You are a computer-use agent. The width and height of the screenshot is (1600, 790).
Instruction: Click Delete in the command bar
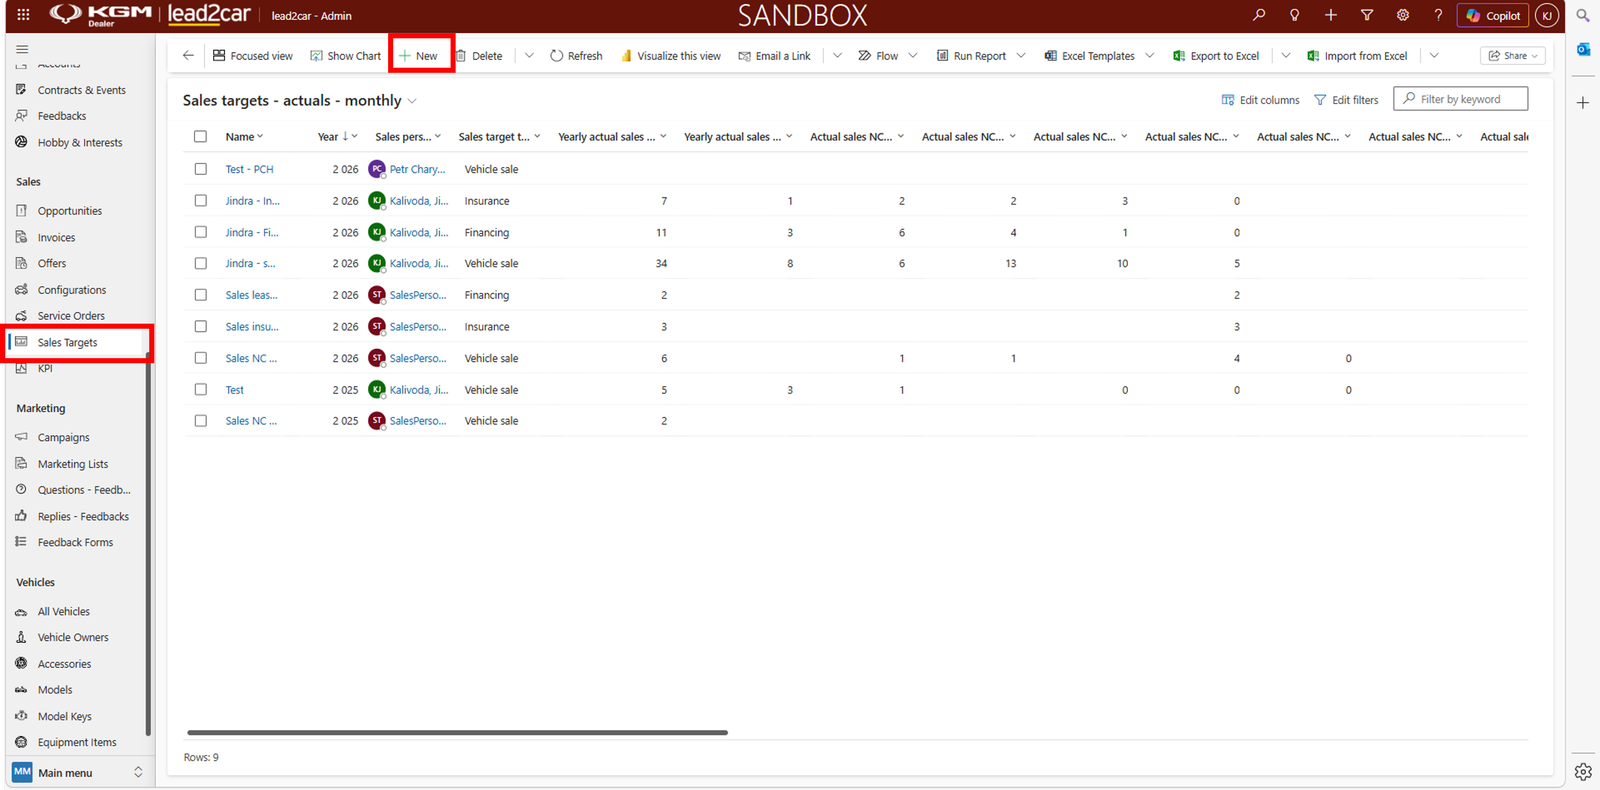479,56
